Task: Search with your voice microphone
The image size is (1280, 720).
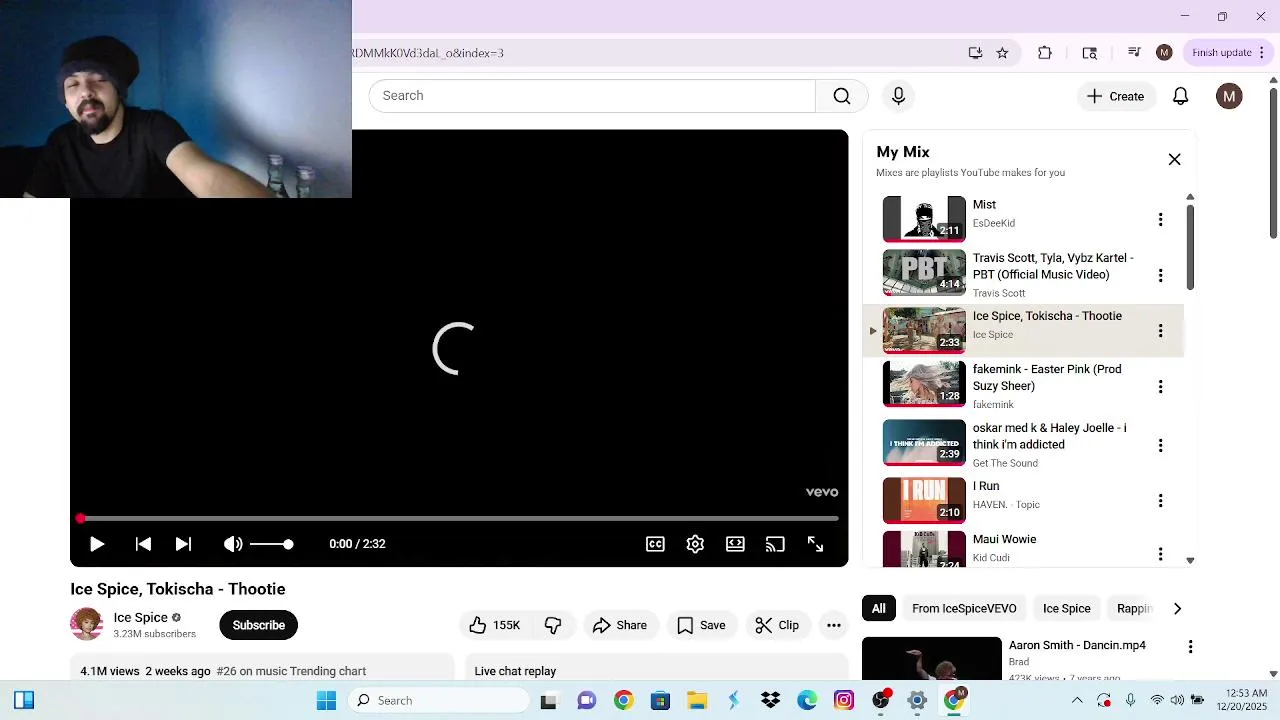Action: coord(898,96)
